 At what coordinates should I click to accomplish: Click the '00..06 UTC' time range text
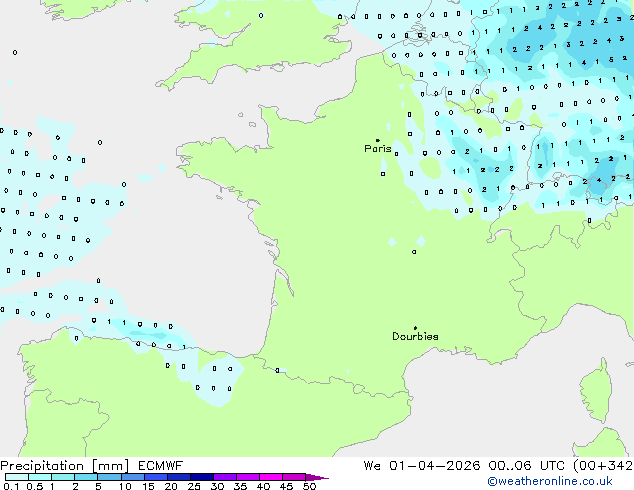tap(526, 466)
